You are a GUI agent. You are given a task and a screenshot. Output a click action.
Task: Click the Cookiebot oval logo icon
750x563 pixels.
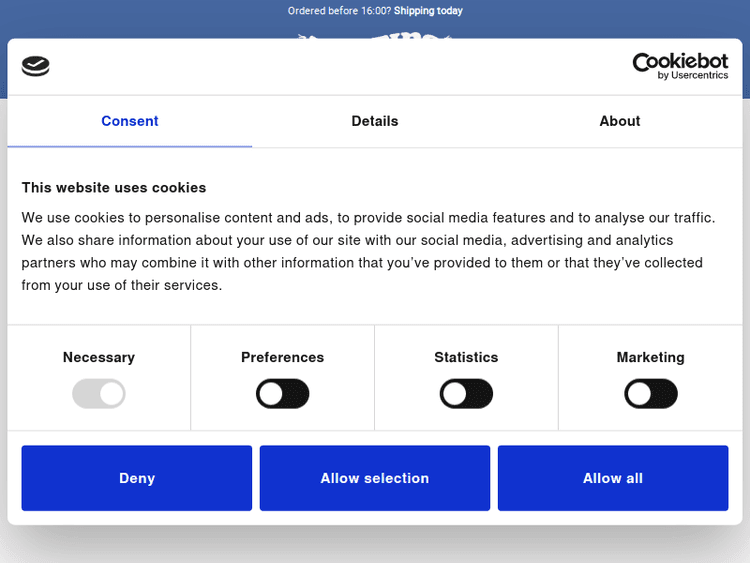tap(35, 67)
